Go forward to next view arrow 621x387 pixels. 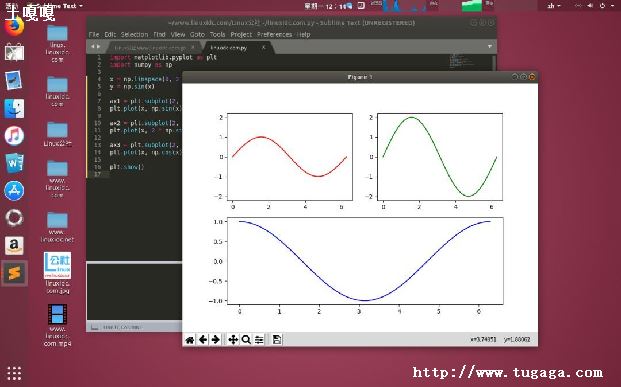tap(215, 339)
